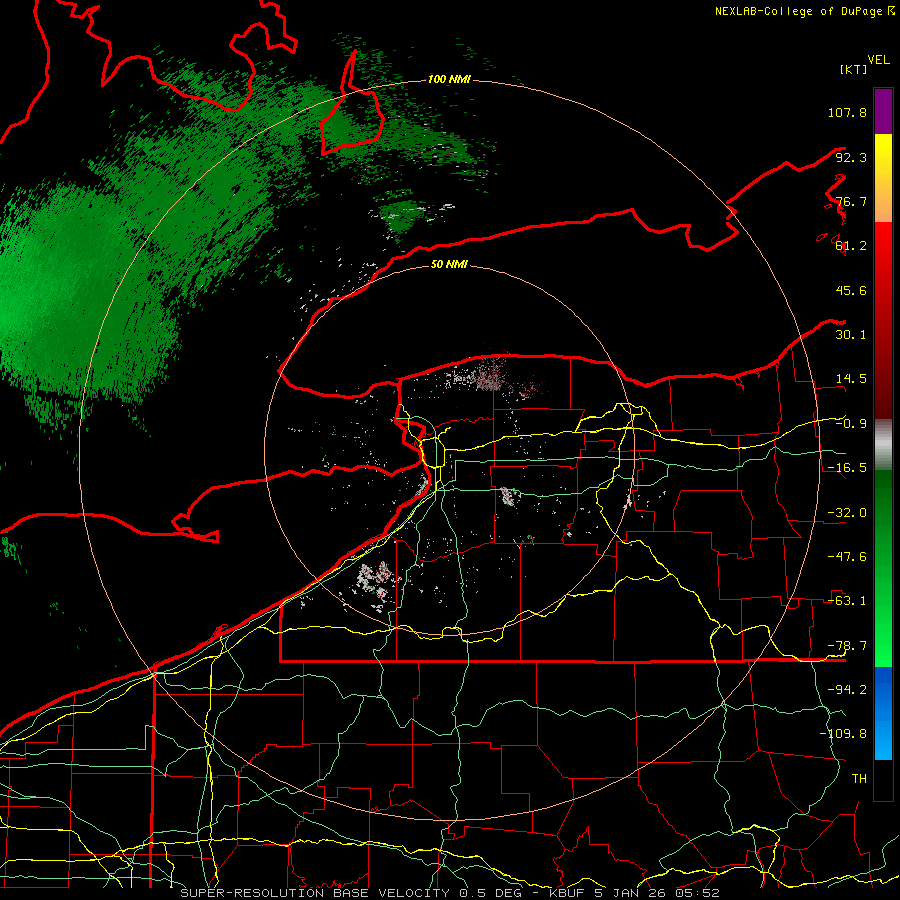Click the 30.1 velocity scale value

coord(851,335)
